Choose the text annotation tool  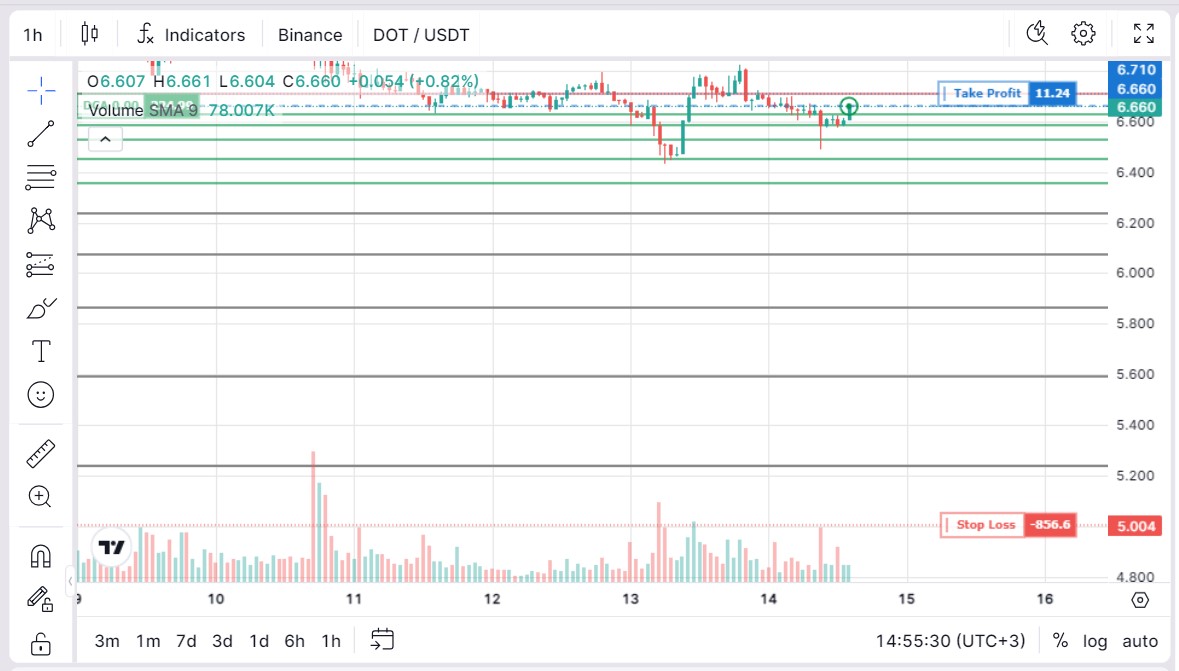(41, 351)
